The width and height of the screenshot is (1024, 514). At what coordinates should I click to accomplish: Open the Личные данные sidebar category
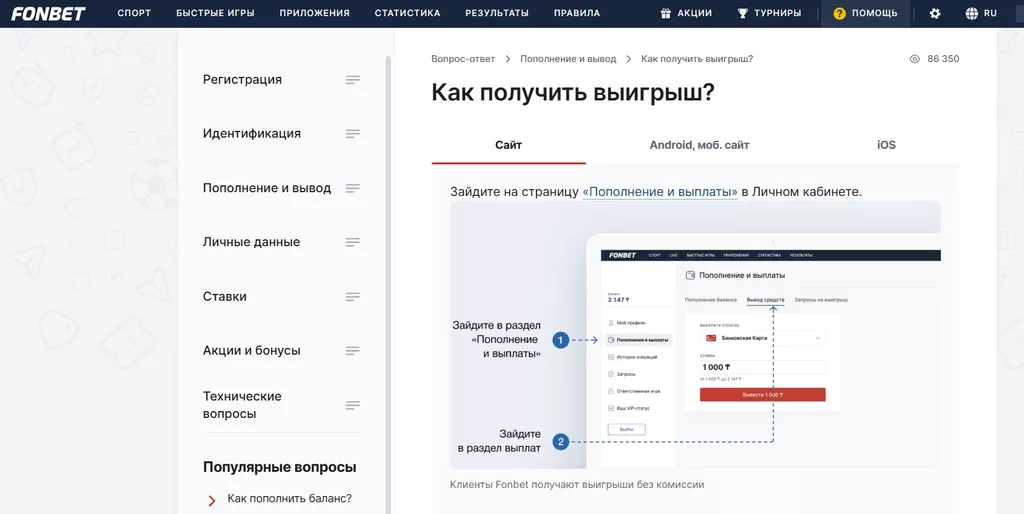pyautogui.click(x=251, y=242)
